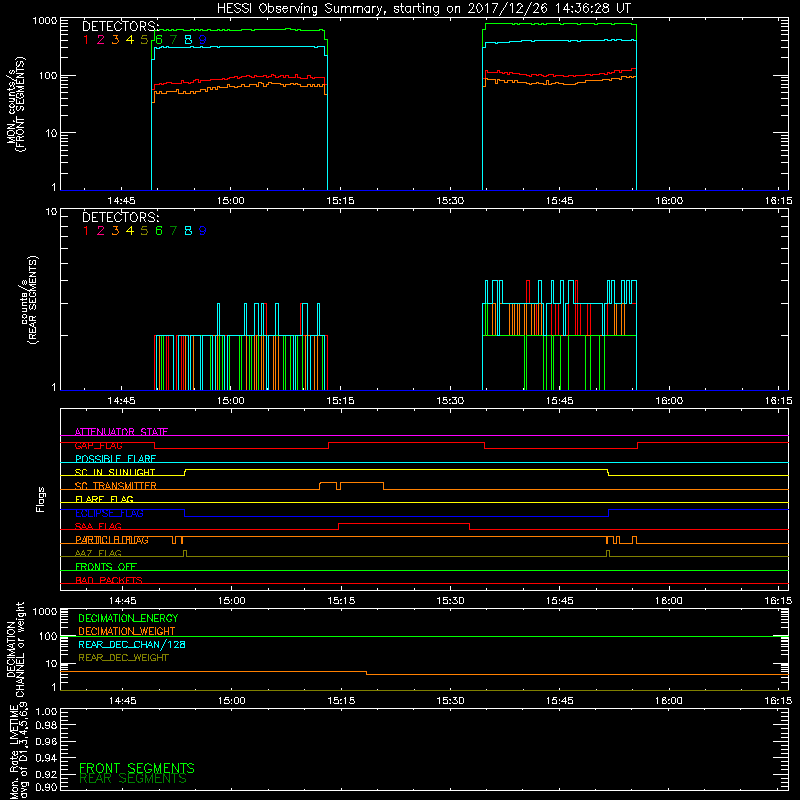Click the 15:30 time label under the rear segments plot
This screenshot has width=800, height=800.
pos(450,401)
